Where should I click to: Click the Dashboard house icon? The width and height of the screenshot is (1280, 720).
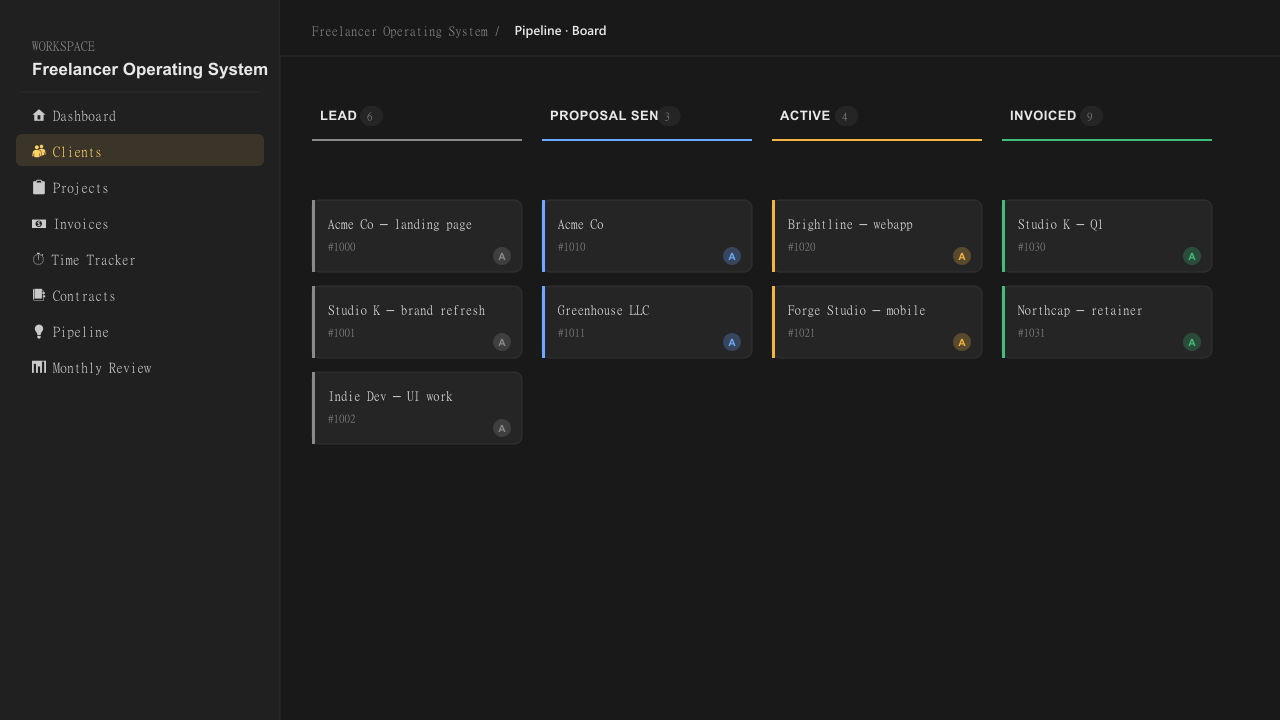tap(39, 116)
